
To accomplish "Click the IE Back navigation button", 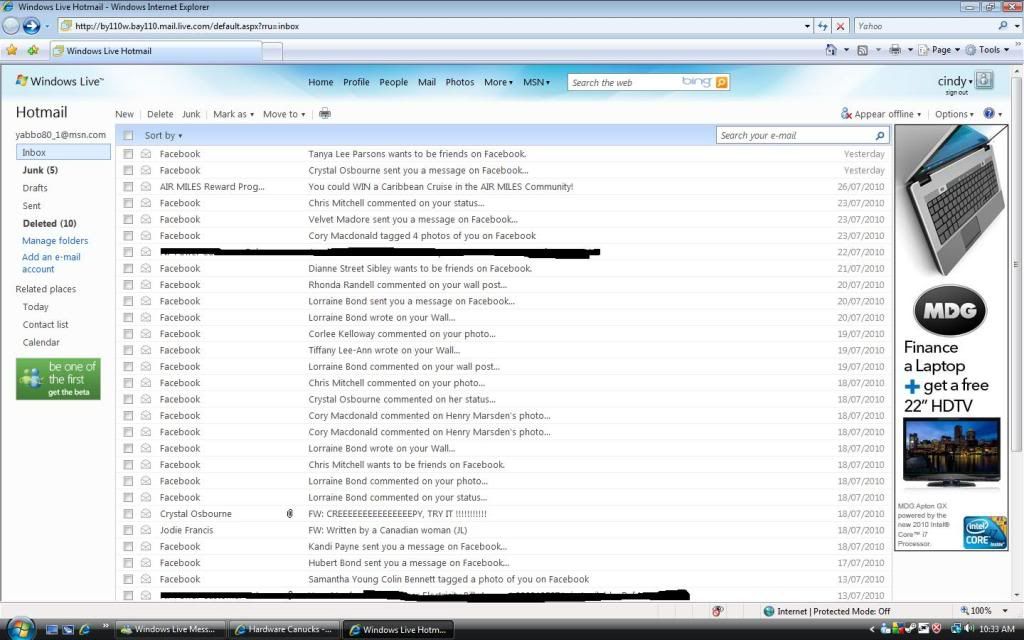I will [11, 25].
